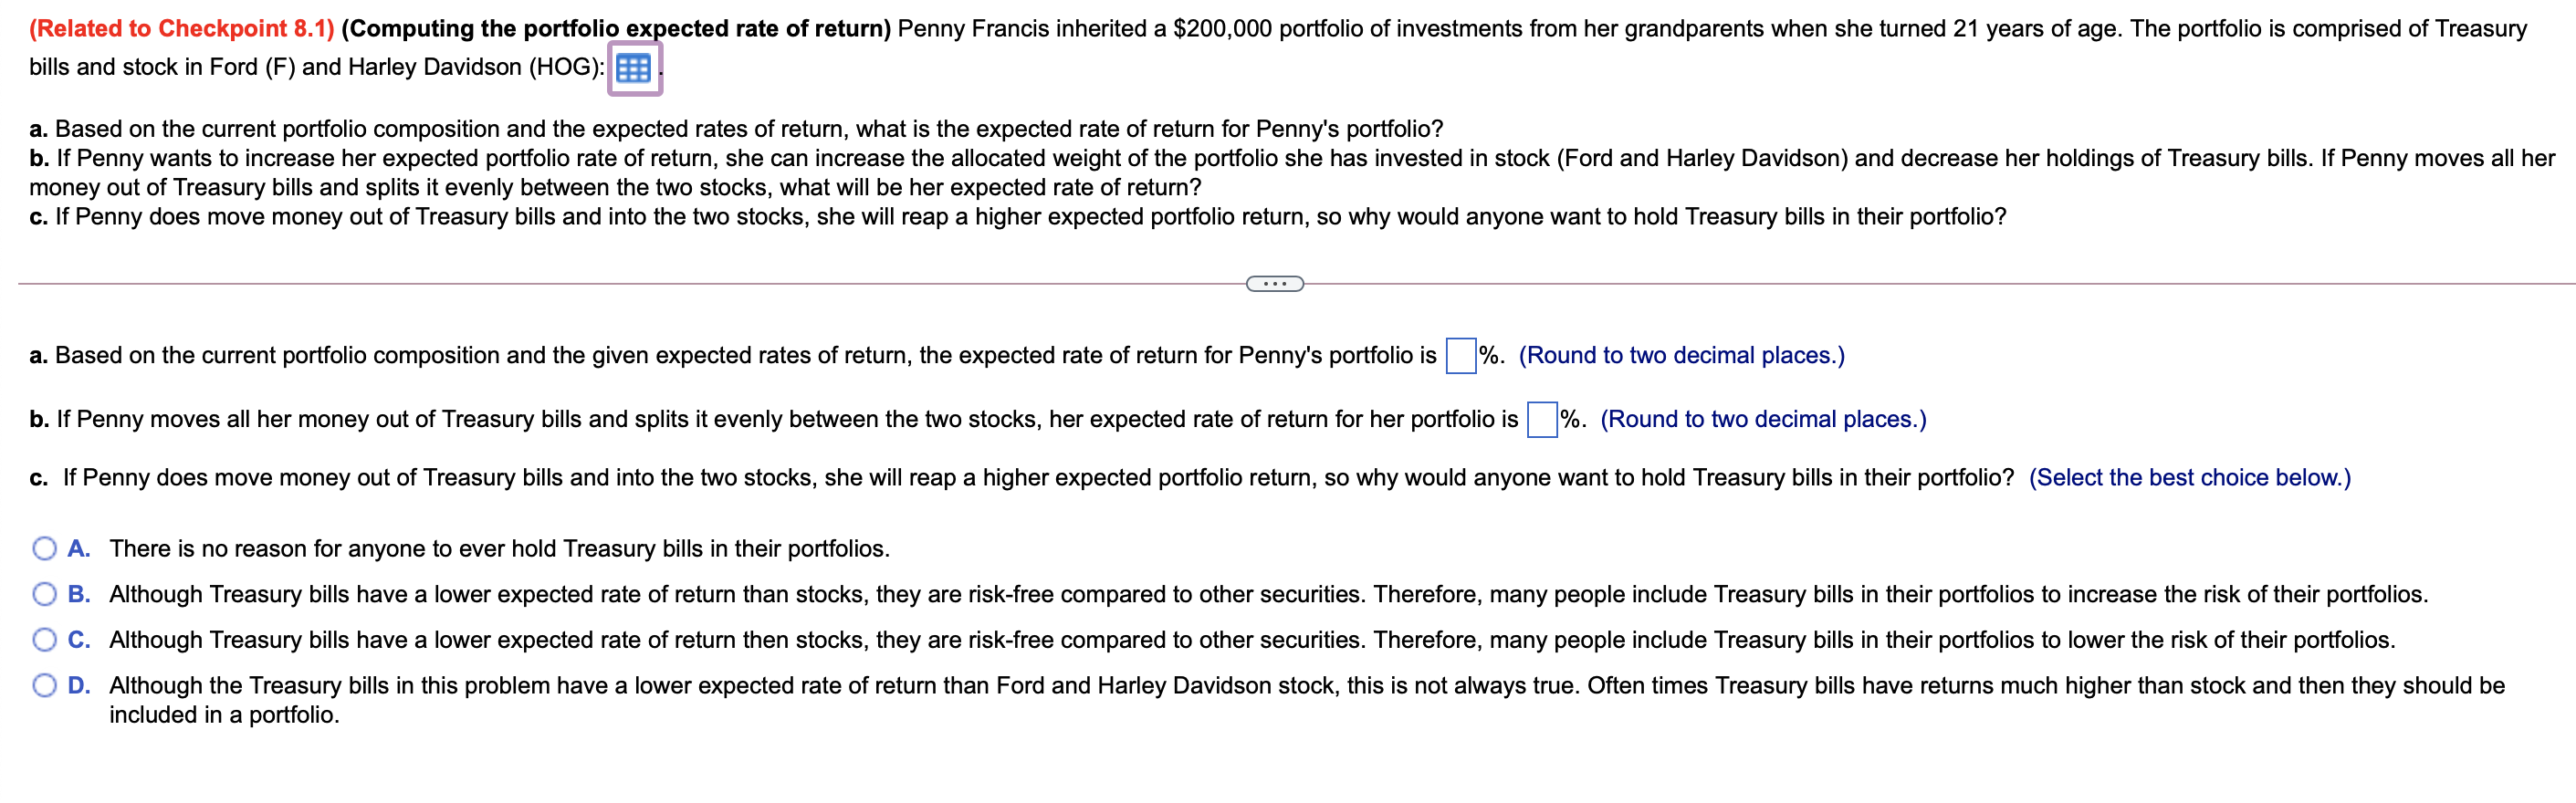
Task: Choose 'There is no reason' answer text
Action: [499, 548]
